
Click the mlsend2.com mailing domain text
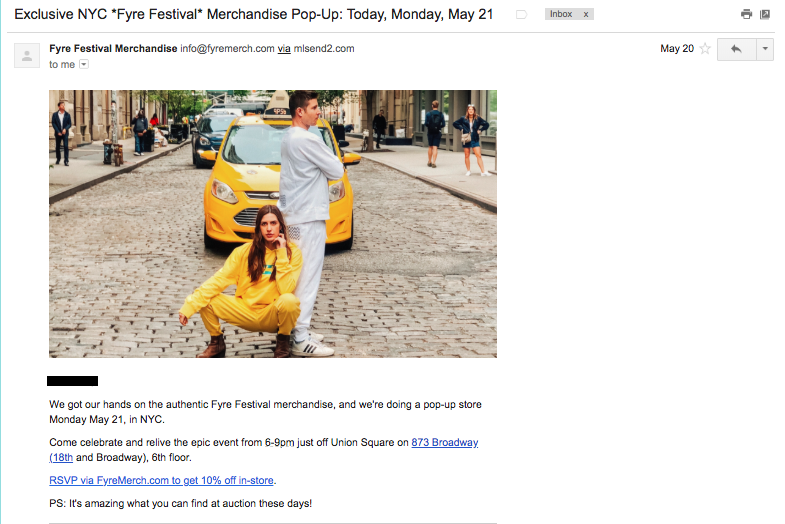[x=324, y=49]
